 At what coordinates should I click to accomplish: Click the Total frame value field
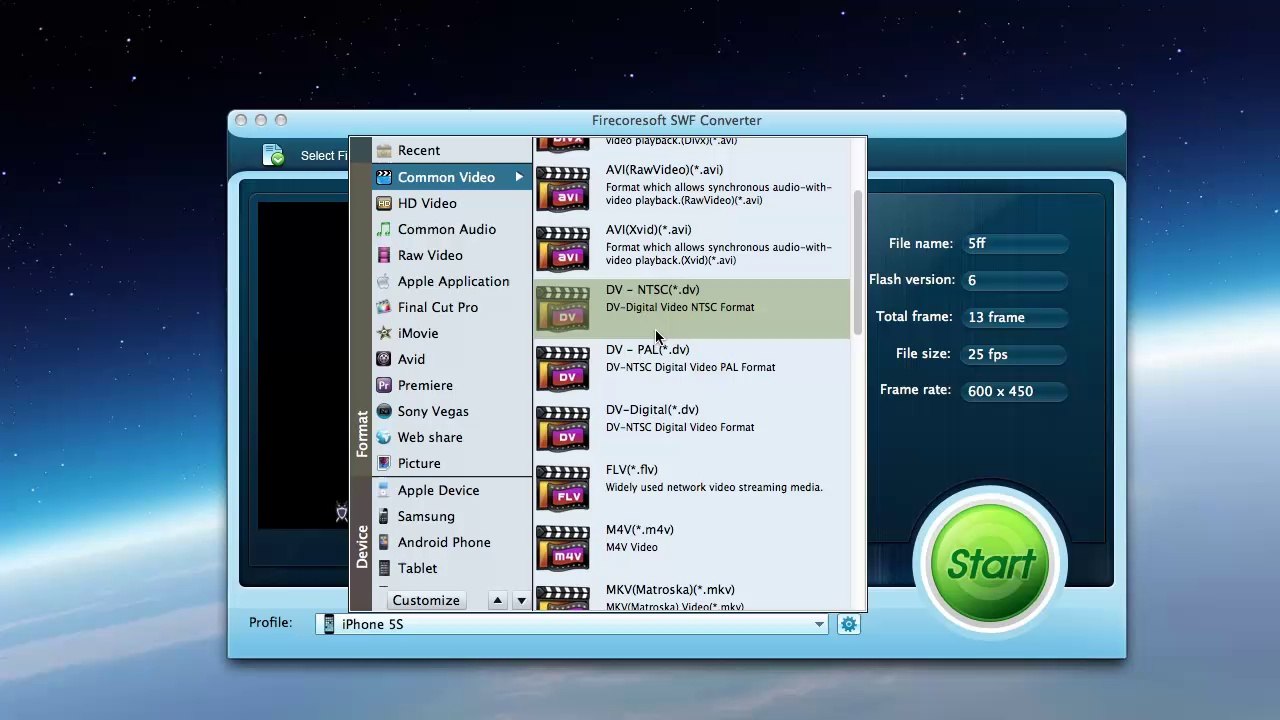pyautogui.click(x=1017, y=317)
